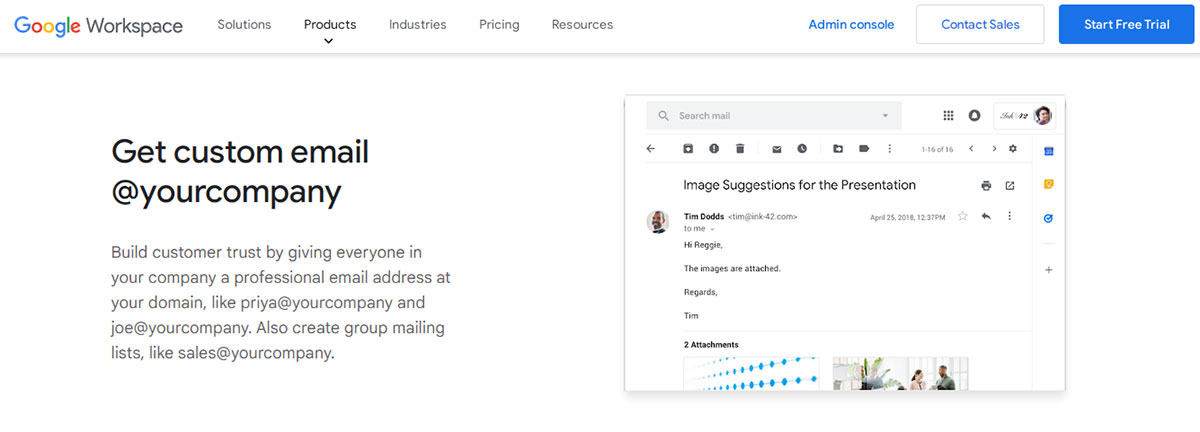Click the plus Get add-ons icon
The image size is (1200, 432).
click(1049, 270)
